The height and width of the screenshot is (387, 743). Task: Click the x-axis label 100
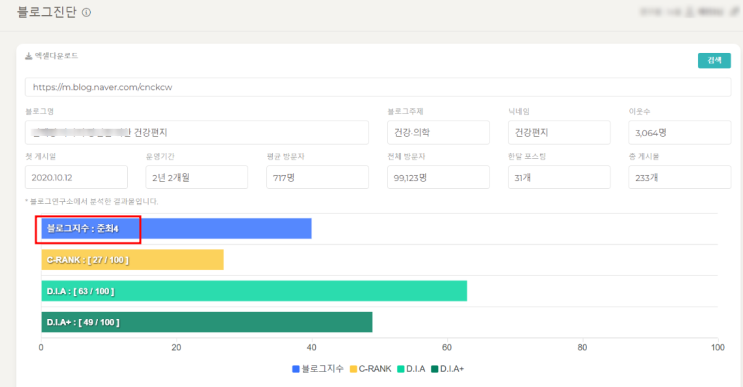[x=717, y=348]
